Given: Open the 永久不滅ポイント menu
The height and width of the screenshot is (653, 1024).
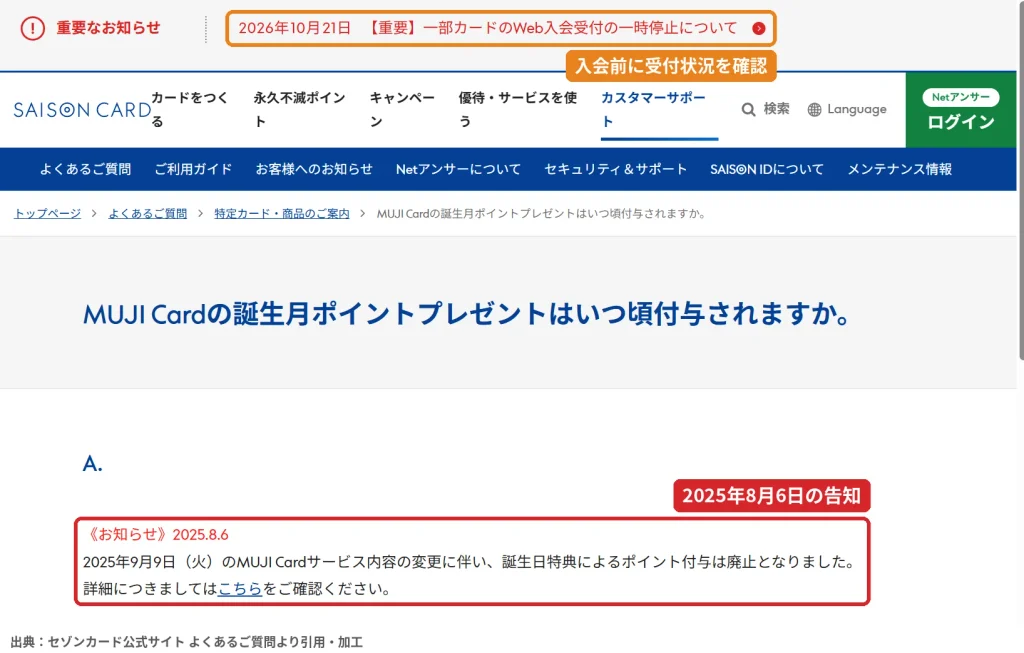Looking at the screenshot, I should (x=299, y=109).
